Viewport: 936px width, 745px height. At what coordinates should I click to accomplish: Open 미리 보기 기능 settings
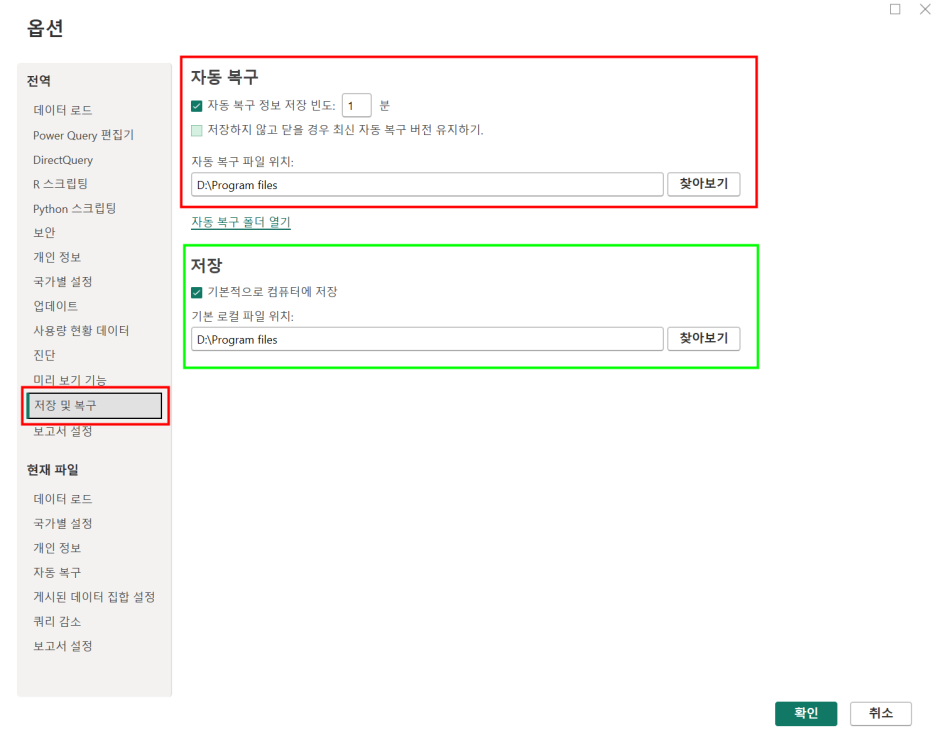(x=70, y=380)
